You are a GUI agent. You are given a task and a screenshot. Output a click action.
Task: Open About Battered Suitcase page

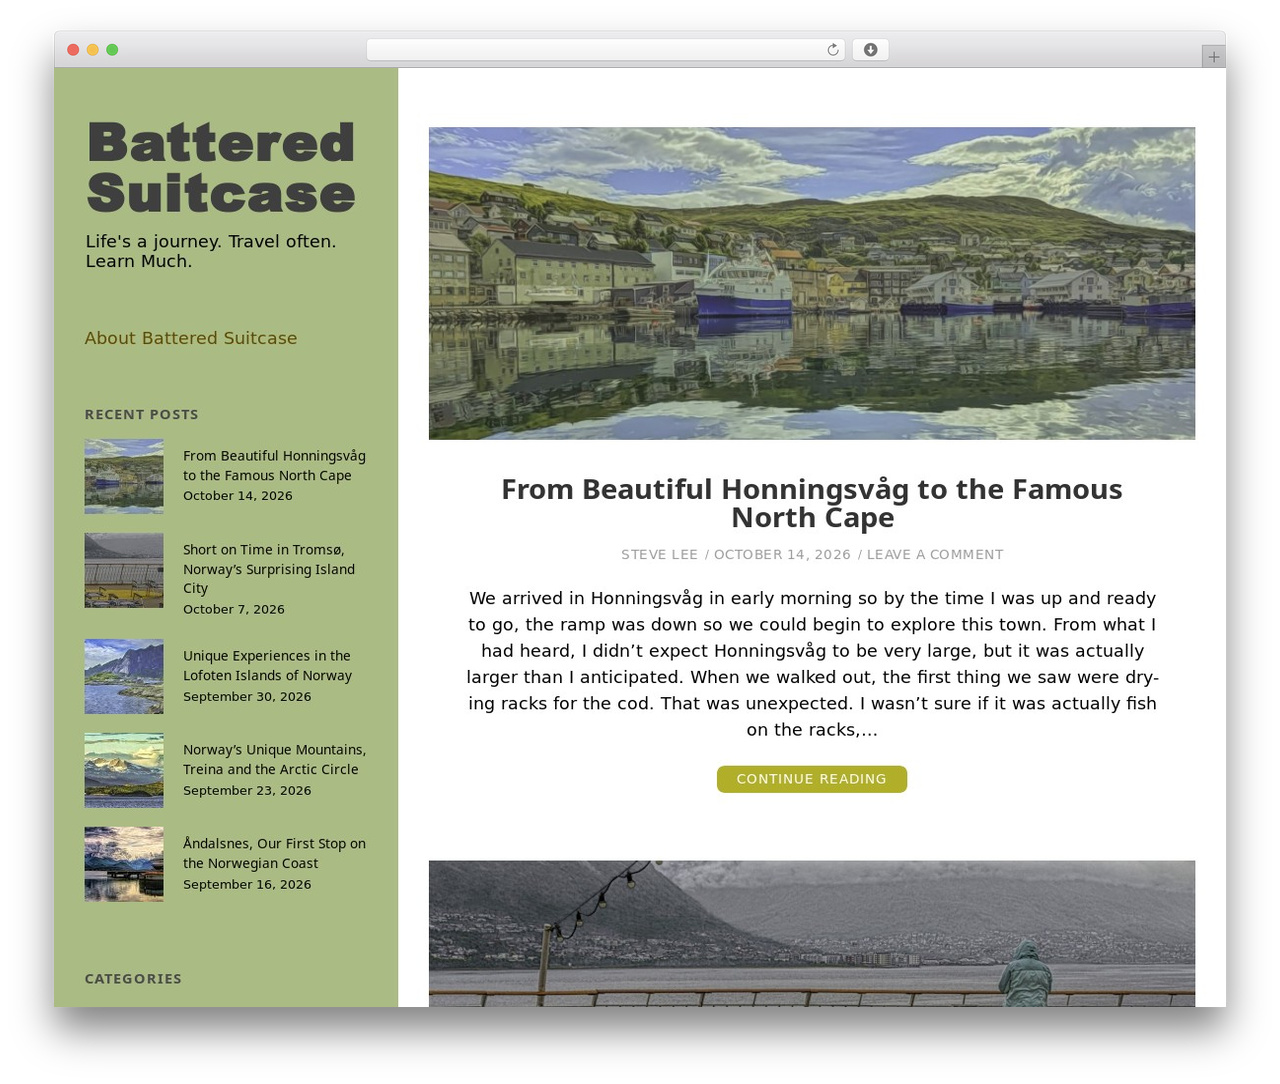pyautogui.click(x=191, y=338)
